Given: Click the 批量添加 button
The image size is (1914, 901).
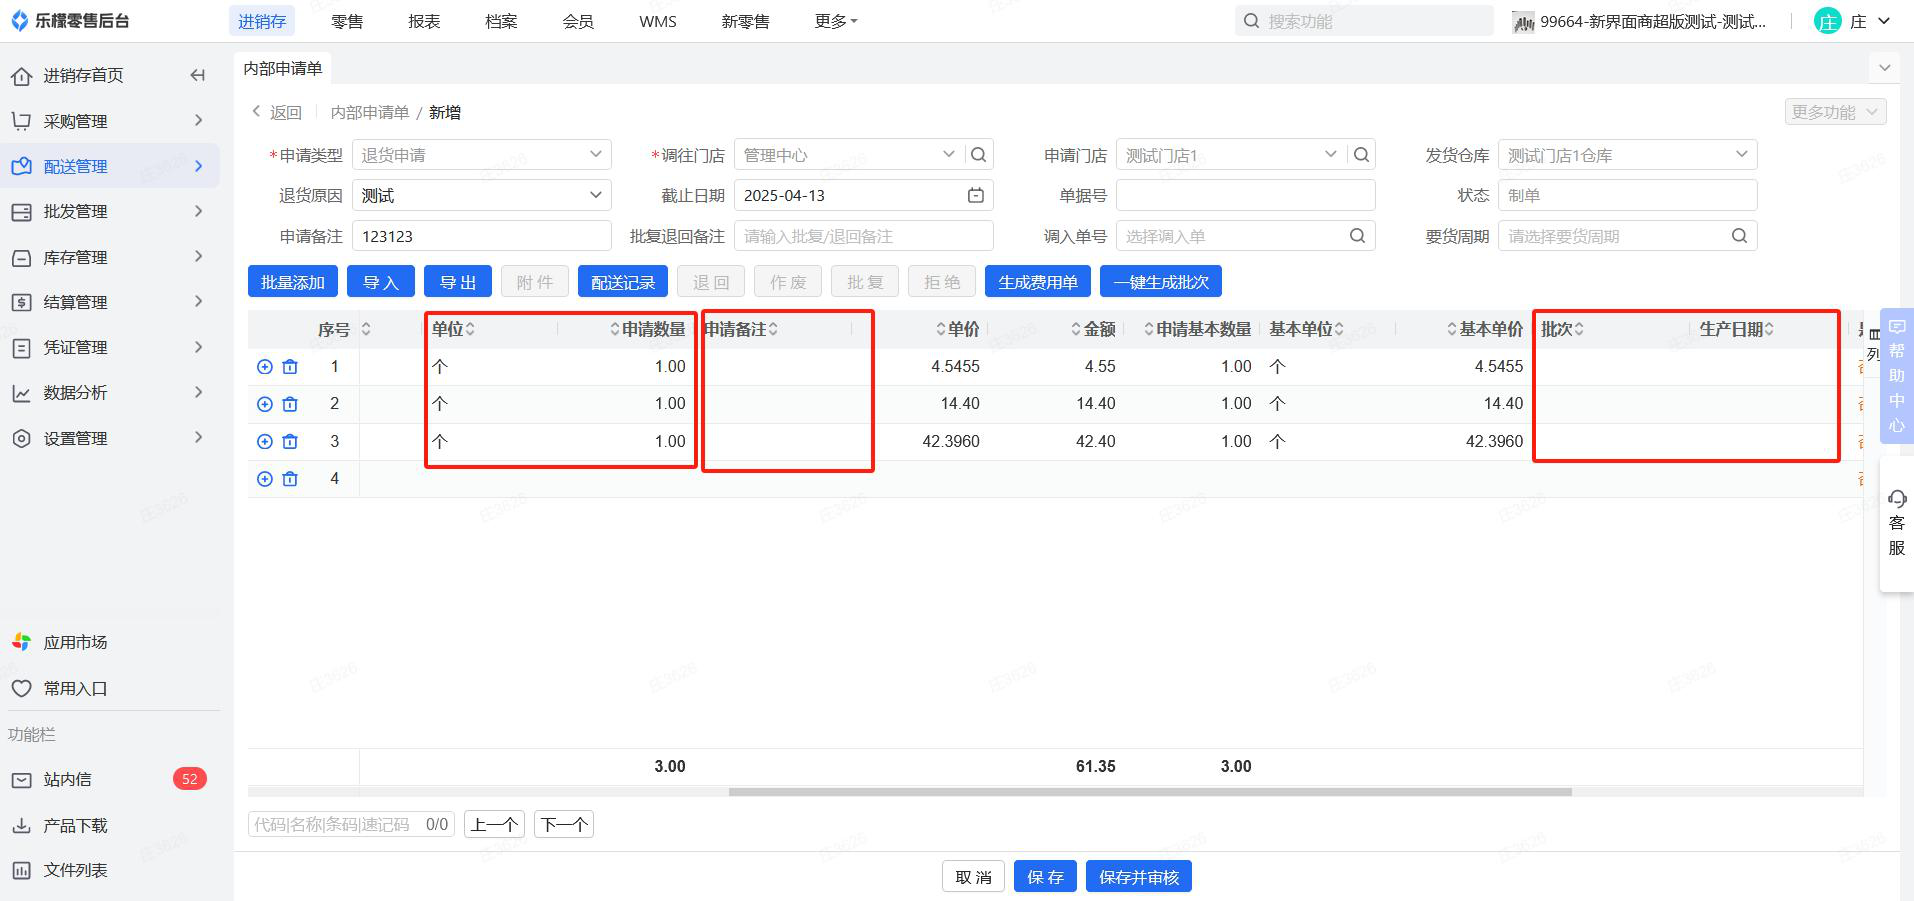Looking at the screenshot, I should coord(292,282).
